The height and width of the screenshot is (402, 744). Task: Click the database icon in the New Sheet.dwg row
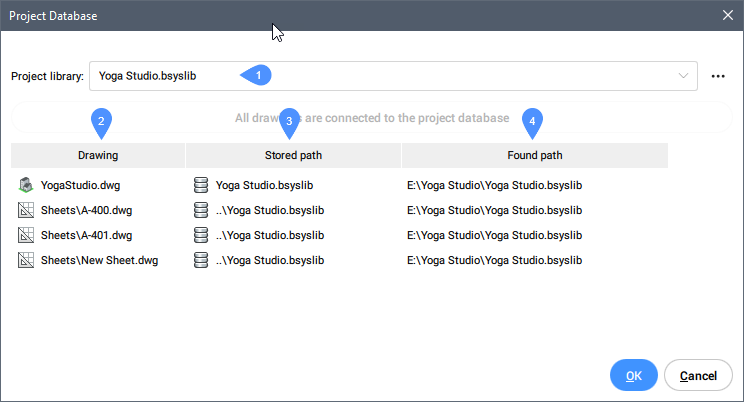click(201, 260)
